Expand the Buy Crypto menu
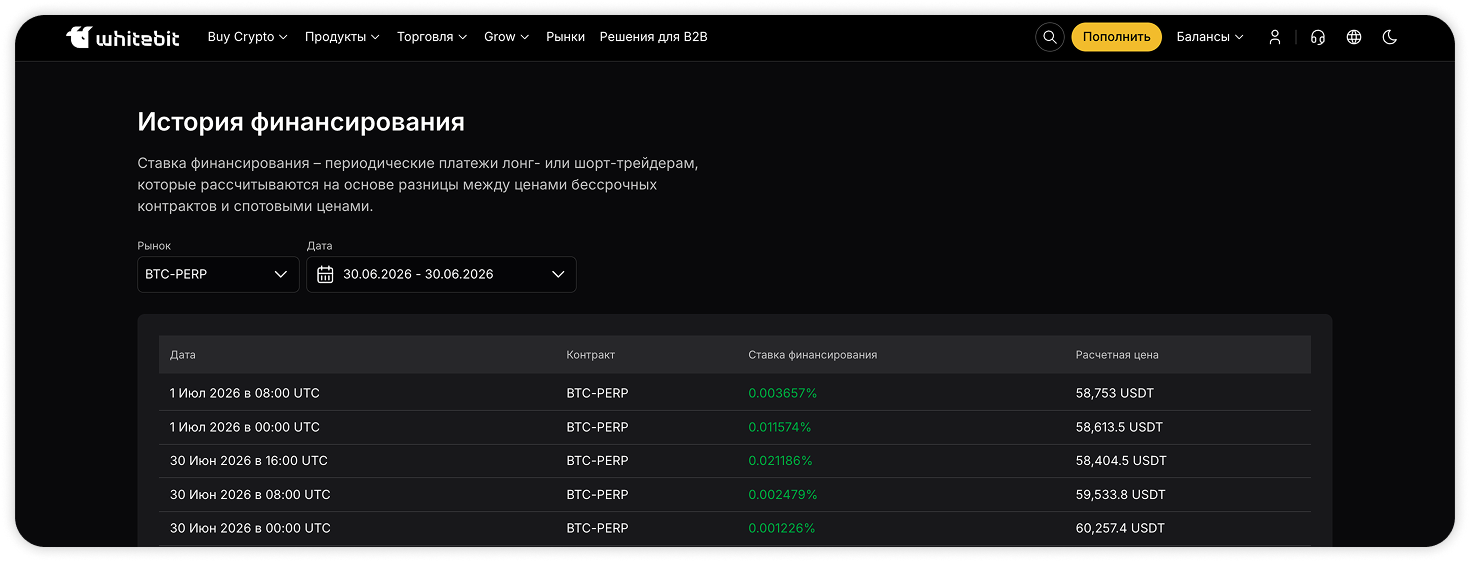 (x=247, y=37)
